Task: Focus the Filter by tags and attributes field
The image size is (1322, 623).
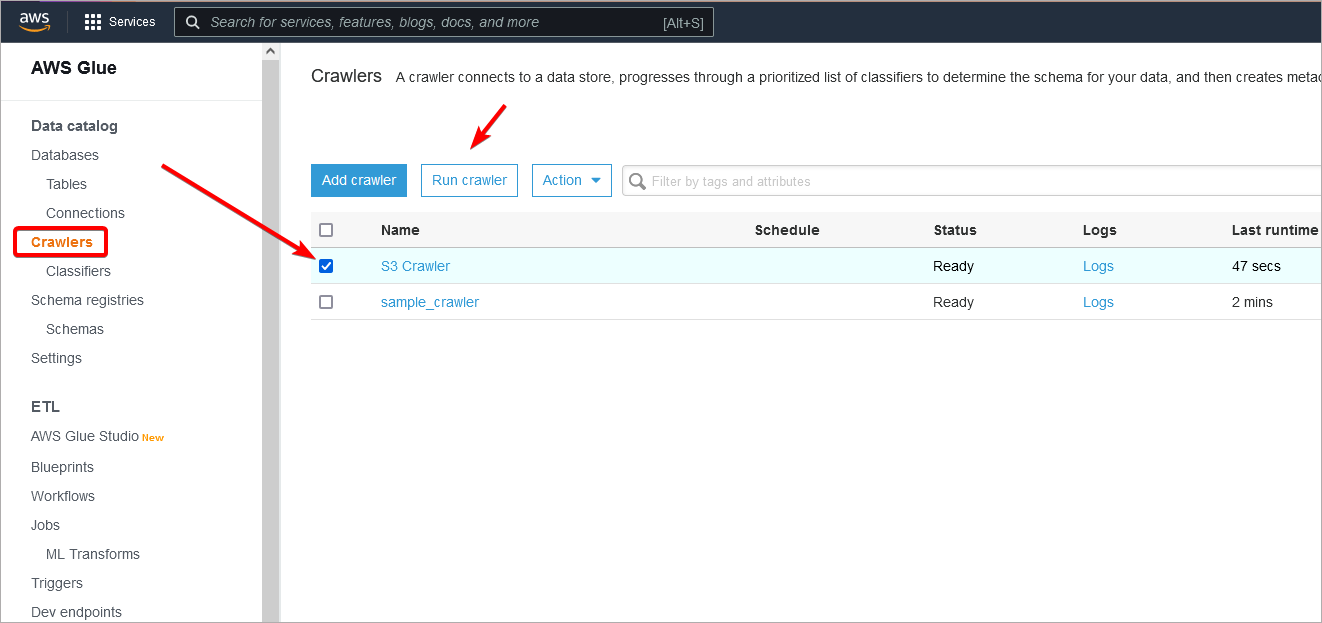Action: 980,181
